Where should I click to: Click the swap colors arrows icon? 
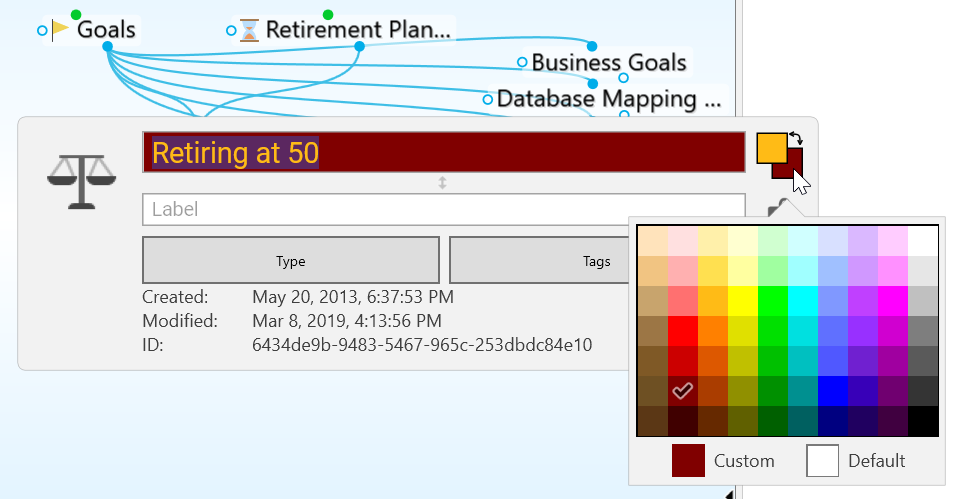pyautogui.click(x=796, y=138)
